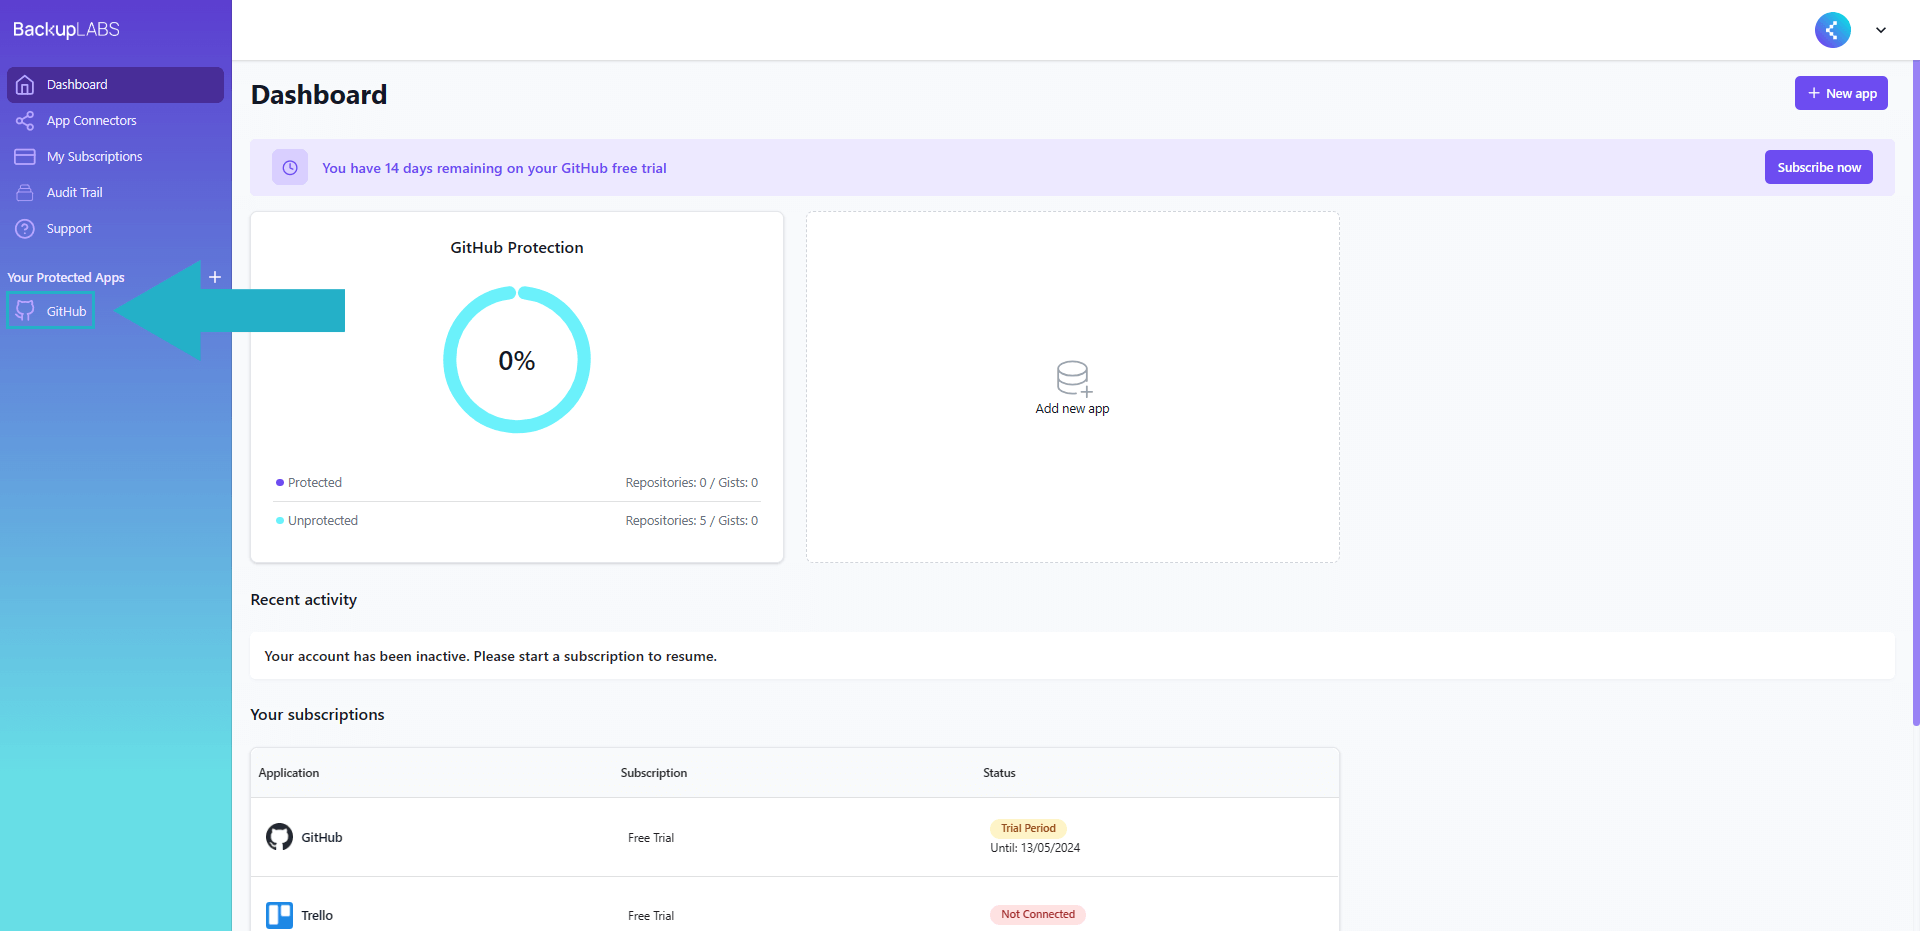Click the 0% protection progress ring

click(x=517, y=360)
